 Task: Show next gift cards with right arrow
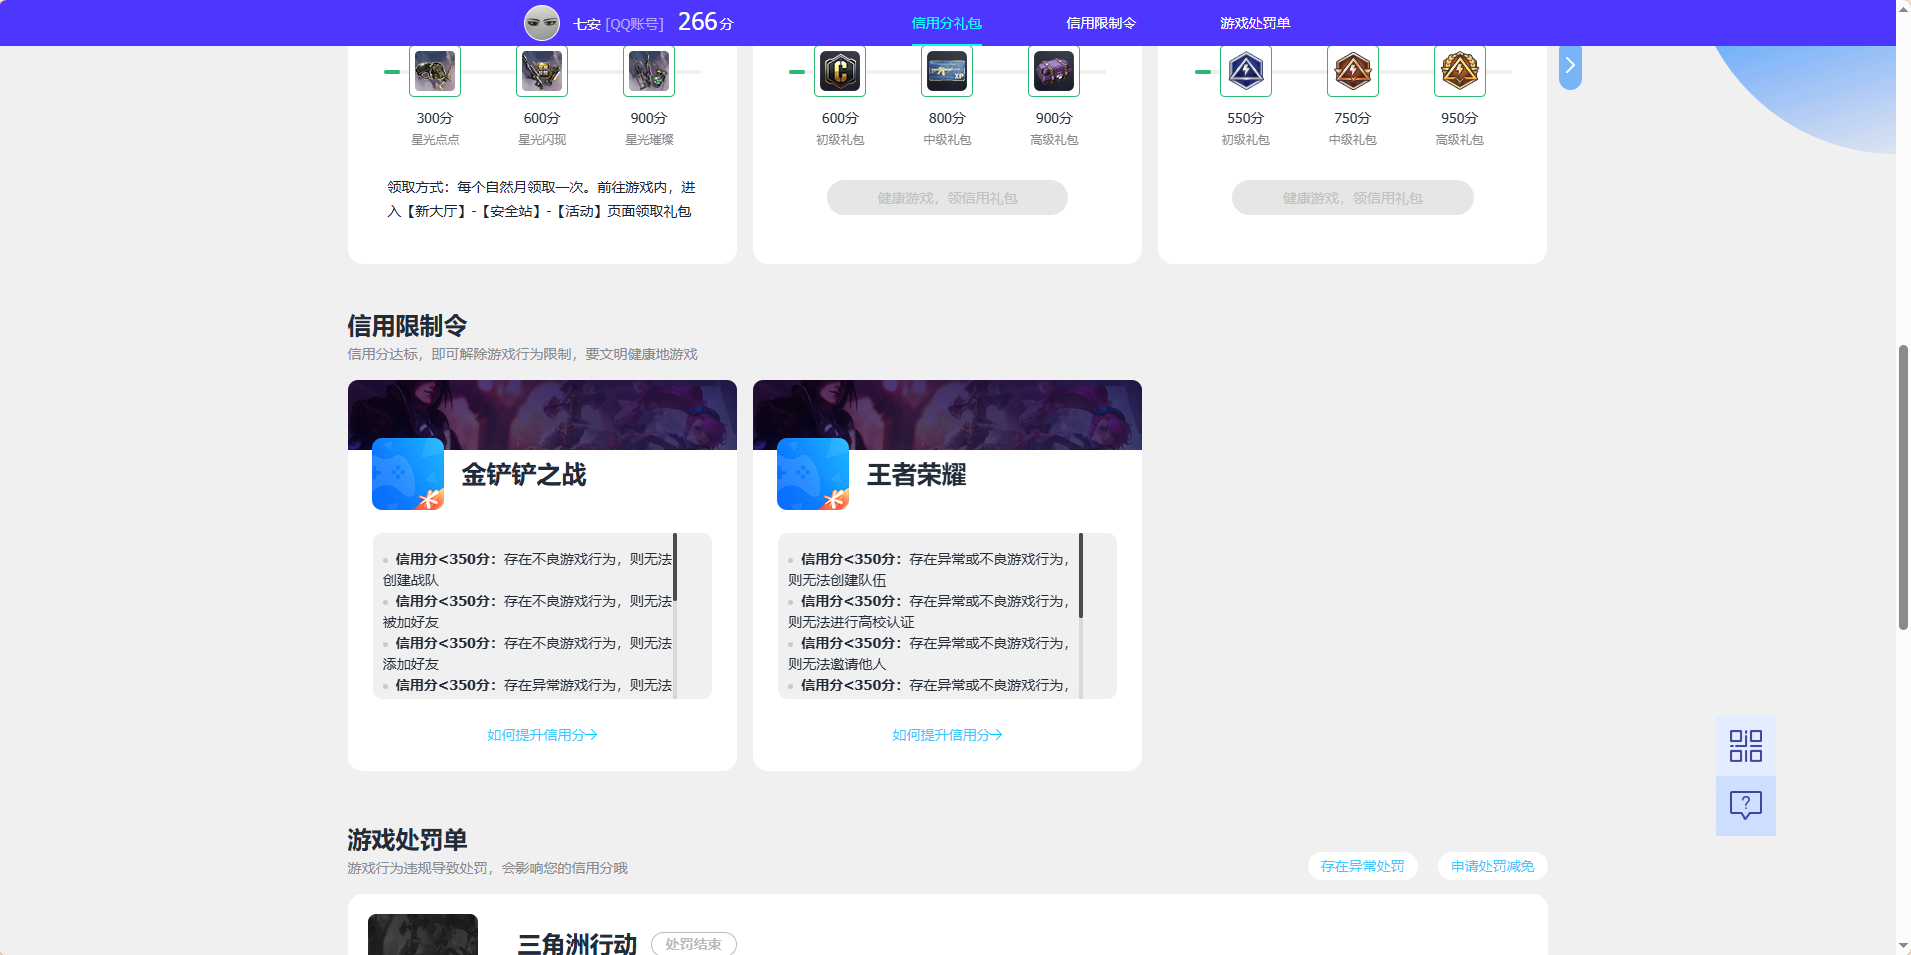pyautogui.click(x=1570, y=66)
